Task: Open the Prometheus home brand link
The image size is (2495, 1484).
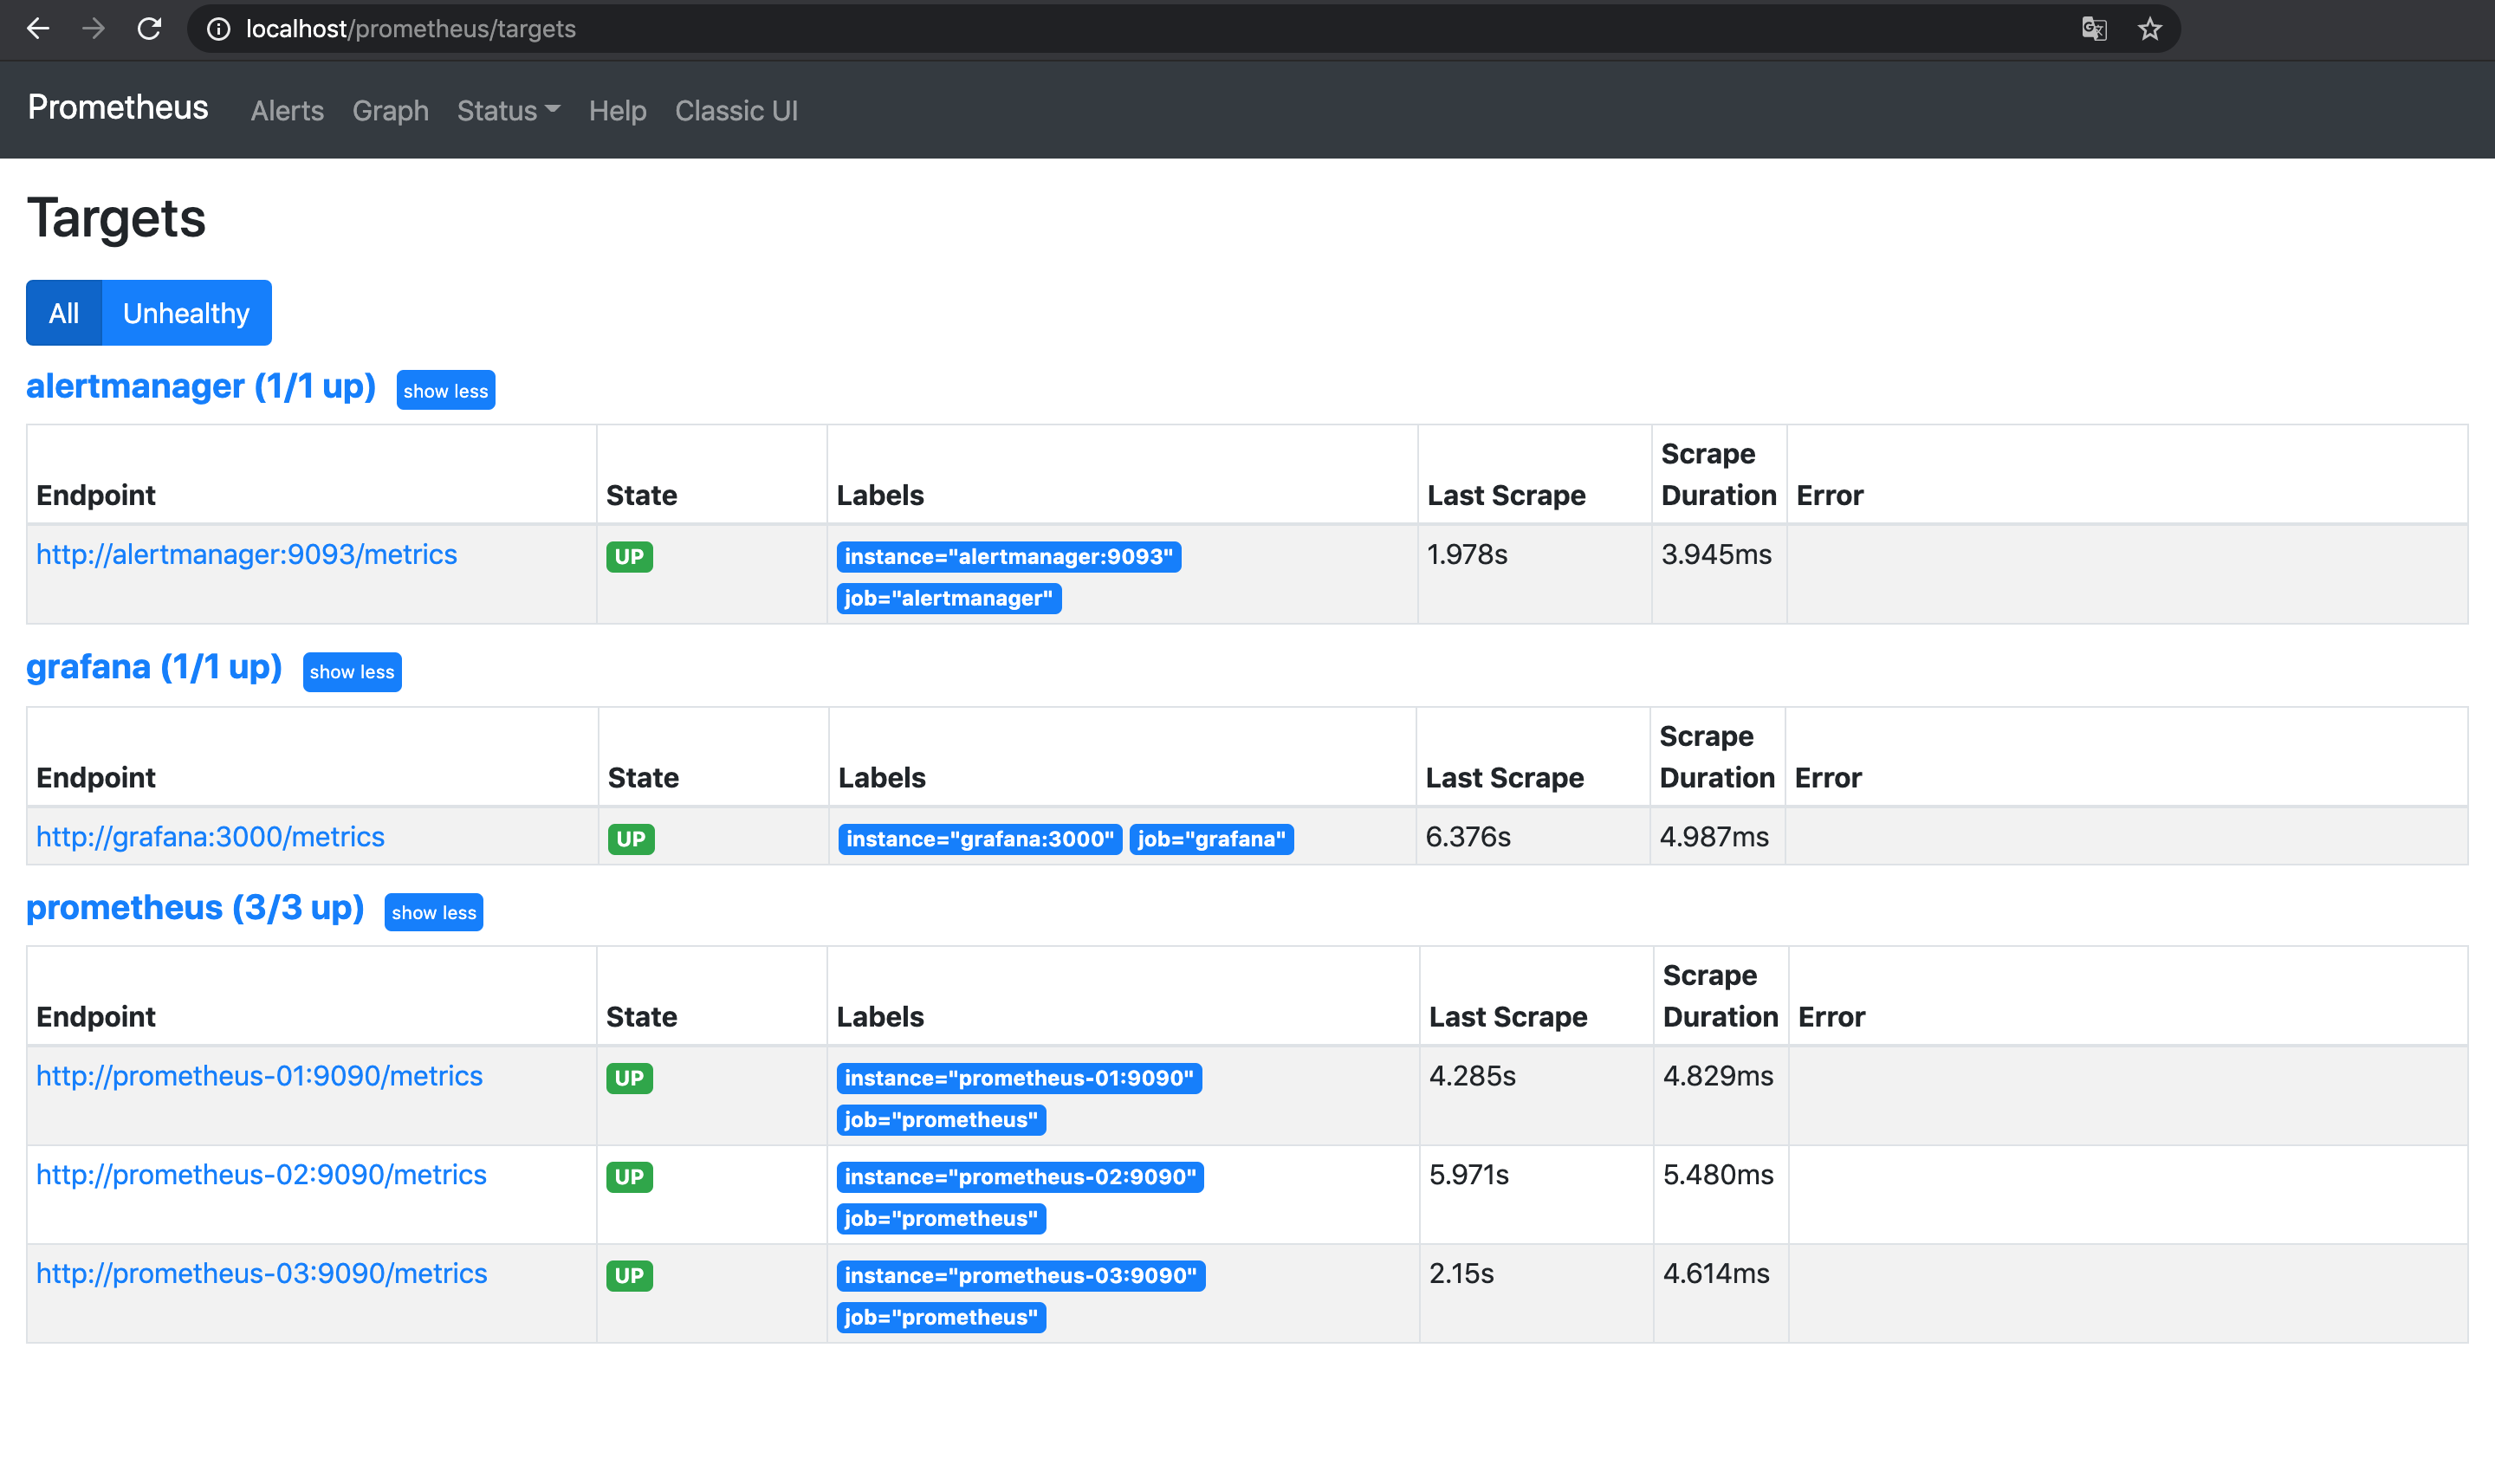Action: coord(118,108)
